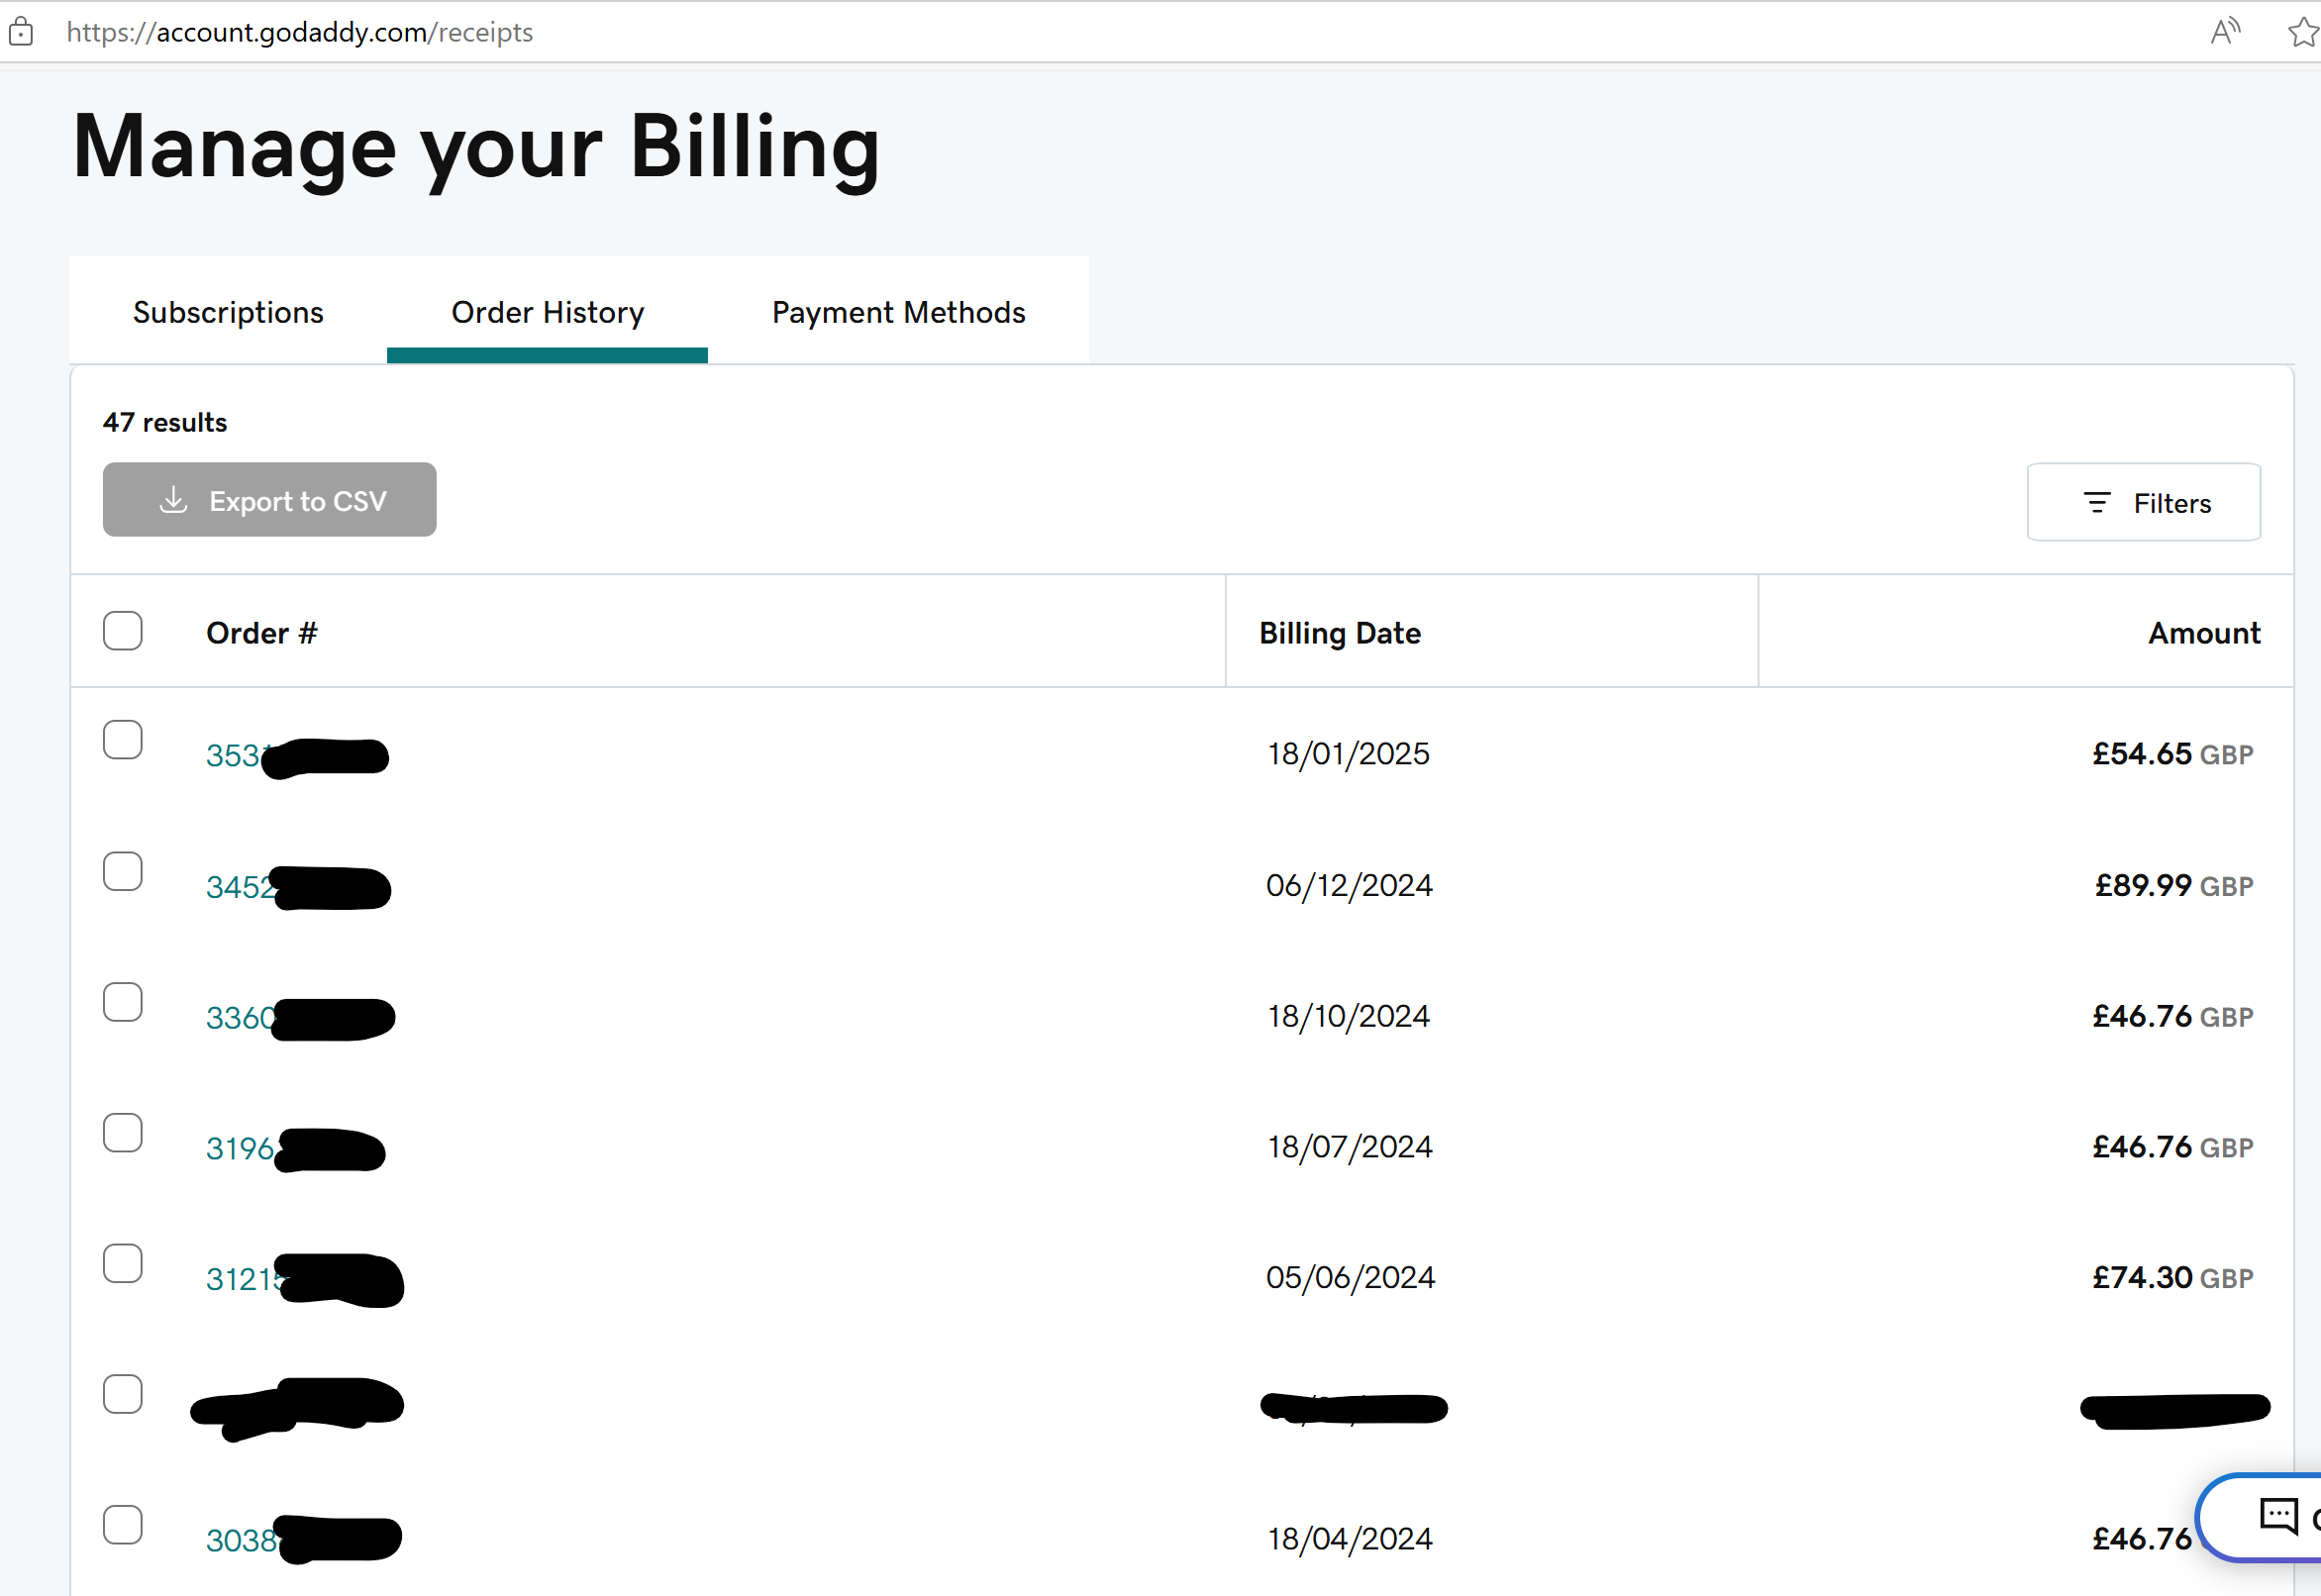This screenshot has height=1596, width=2321.
Task: Click the filter lines icon
Action: pyautogui.click(x=2096, y=503)
